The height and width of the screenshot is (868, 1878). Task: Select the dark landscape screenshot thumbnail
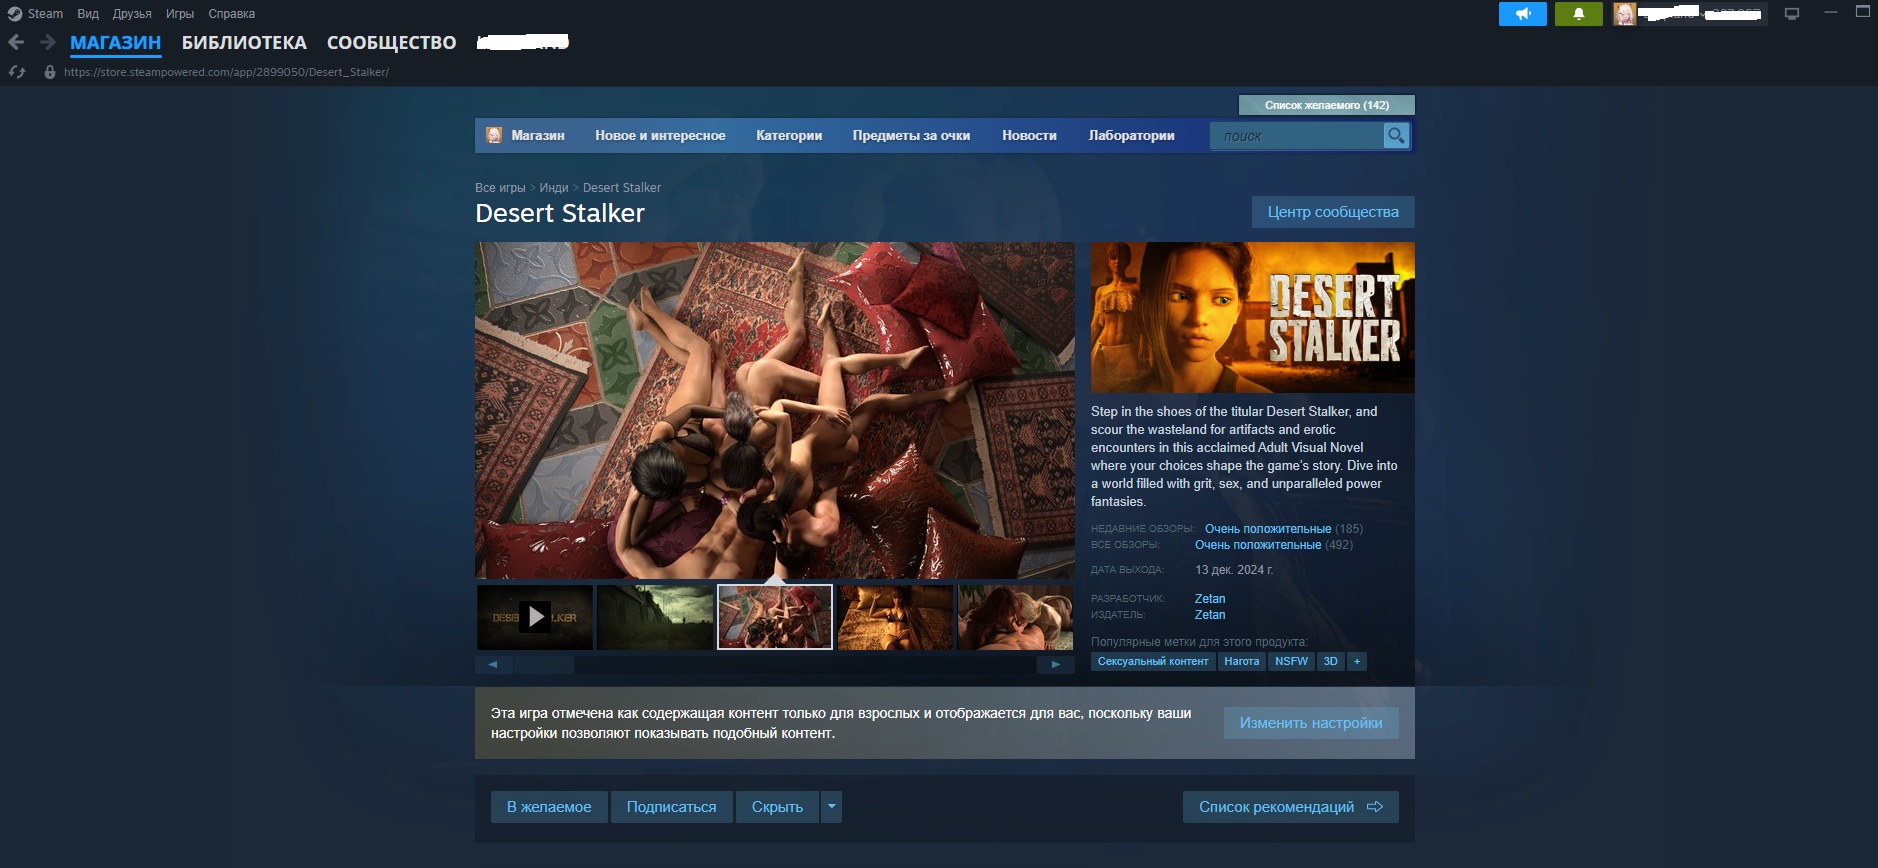pos(655,617)
